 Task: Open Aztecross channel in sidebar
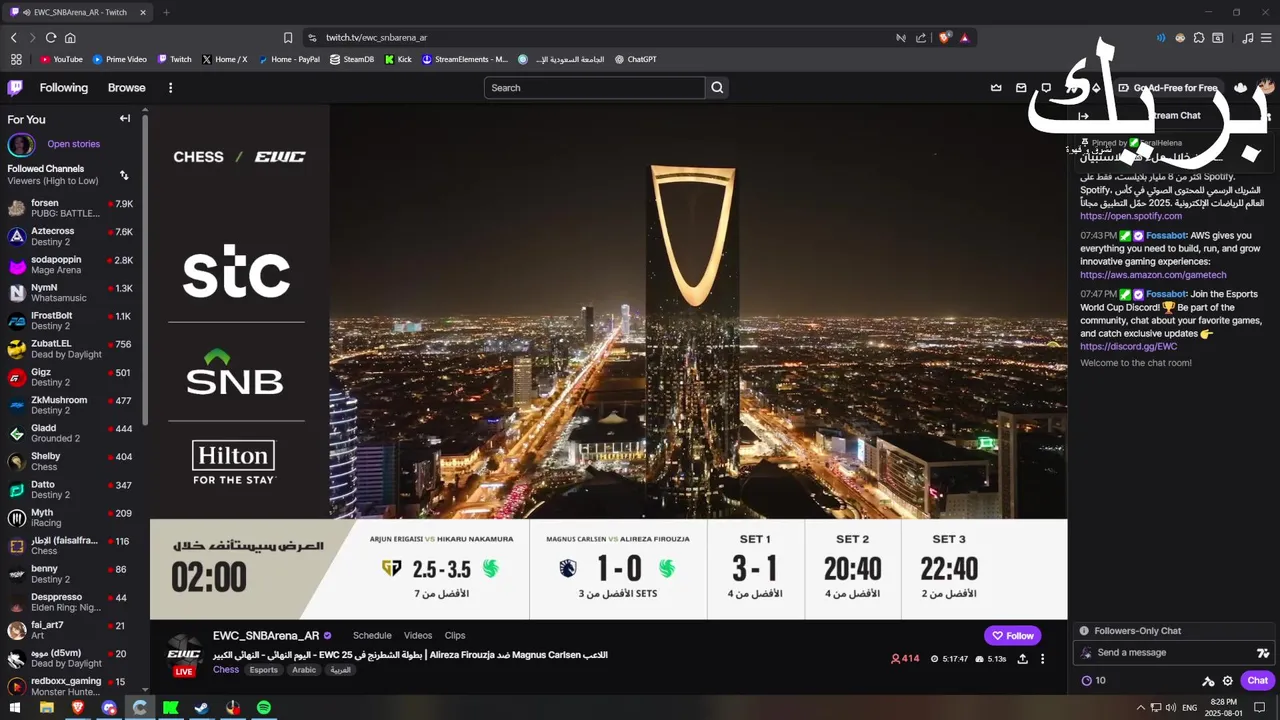pos(70,236)
